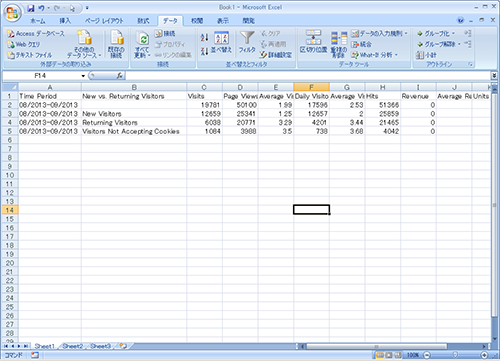The height and width of the screenshot is (361, 500).
Task: Open the Sort dialog icon
Action: (x=221, y=38)
